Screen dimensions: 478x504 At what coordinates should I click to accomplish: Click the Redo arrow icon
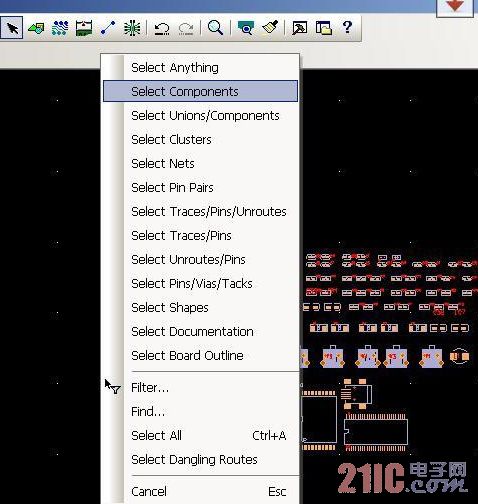tap(186, 28)
